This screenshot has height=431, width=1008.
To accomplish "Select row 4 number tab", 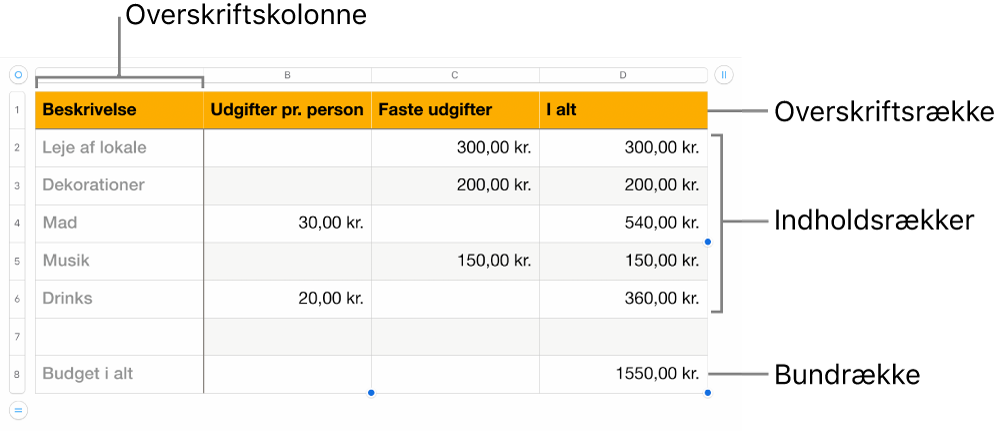I will pos(18,223).
